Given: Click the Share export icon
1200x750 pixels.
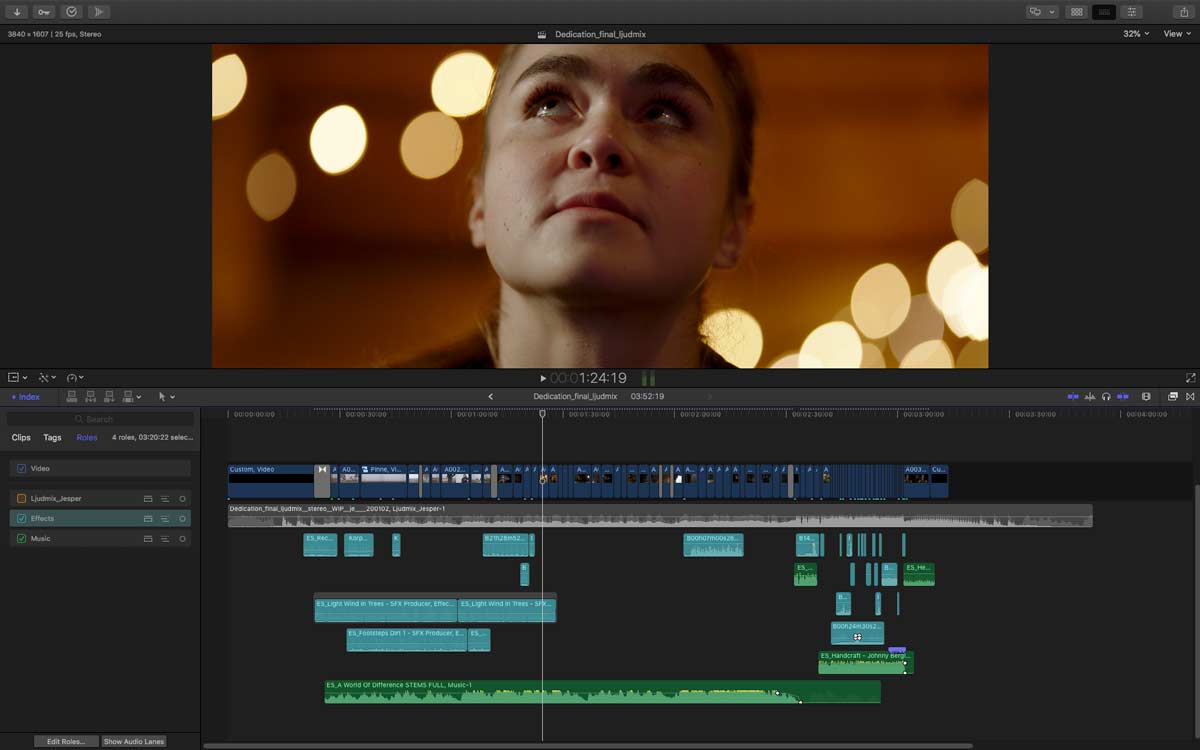Looking at the screenshot, I should 1184,12.
